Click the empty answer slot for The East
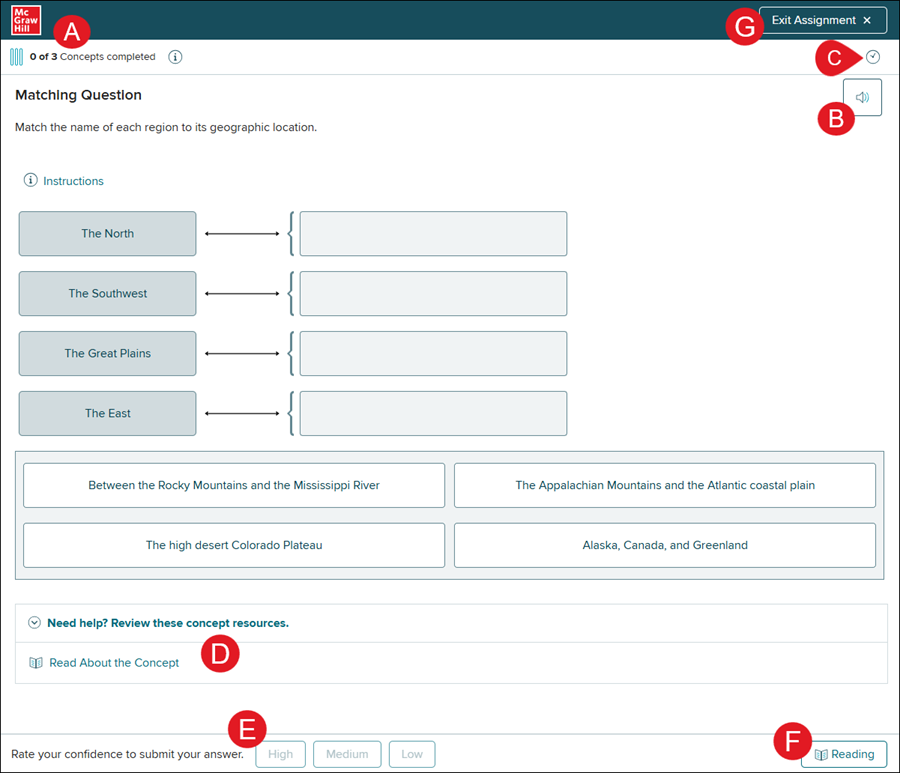This screenshot has height=773, width=900. pos(433,414)
